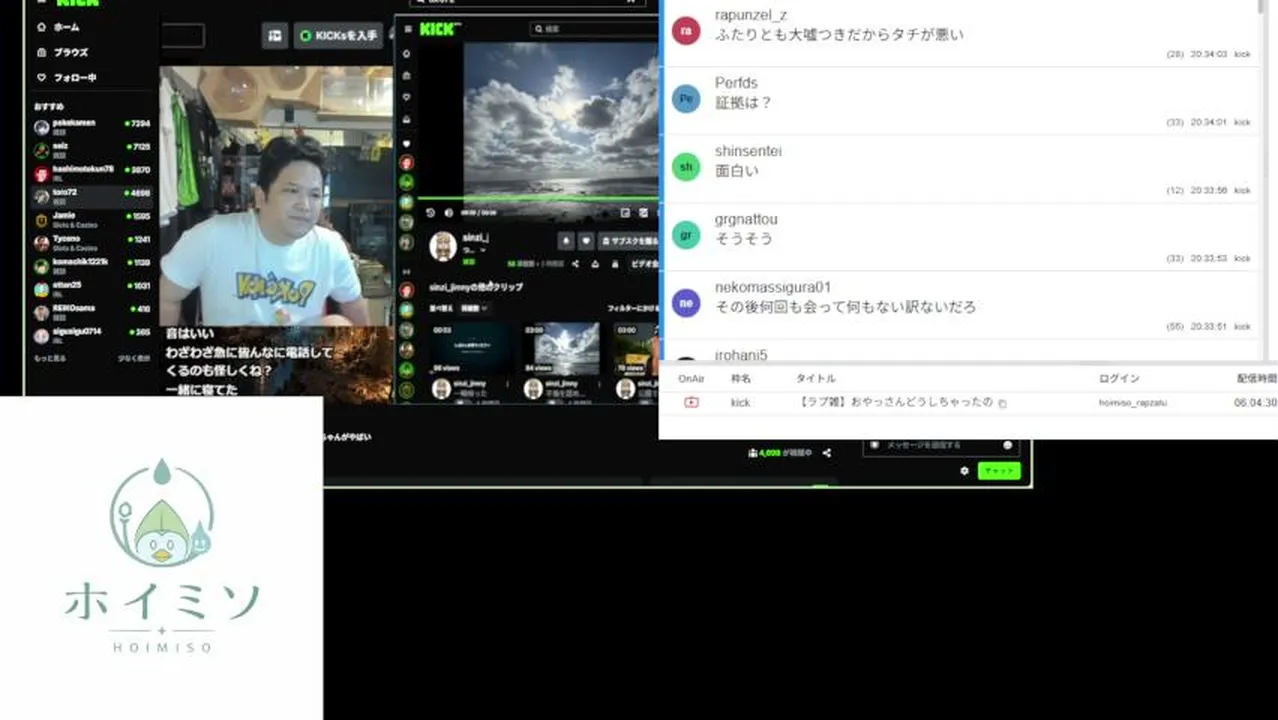Click the stream title 【ラブ雑】おやっさんどうしちゃったの
Screen dimensions: 1278x720
(895, 402)
